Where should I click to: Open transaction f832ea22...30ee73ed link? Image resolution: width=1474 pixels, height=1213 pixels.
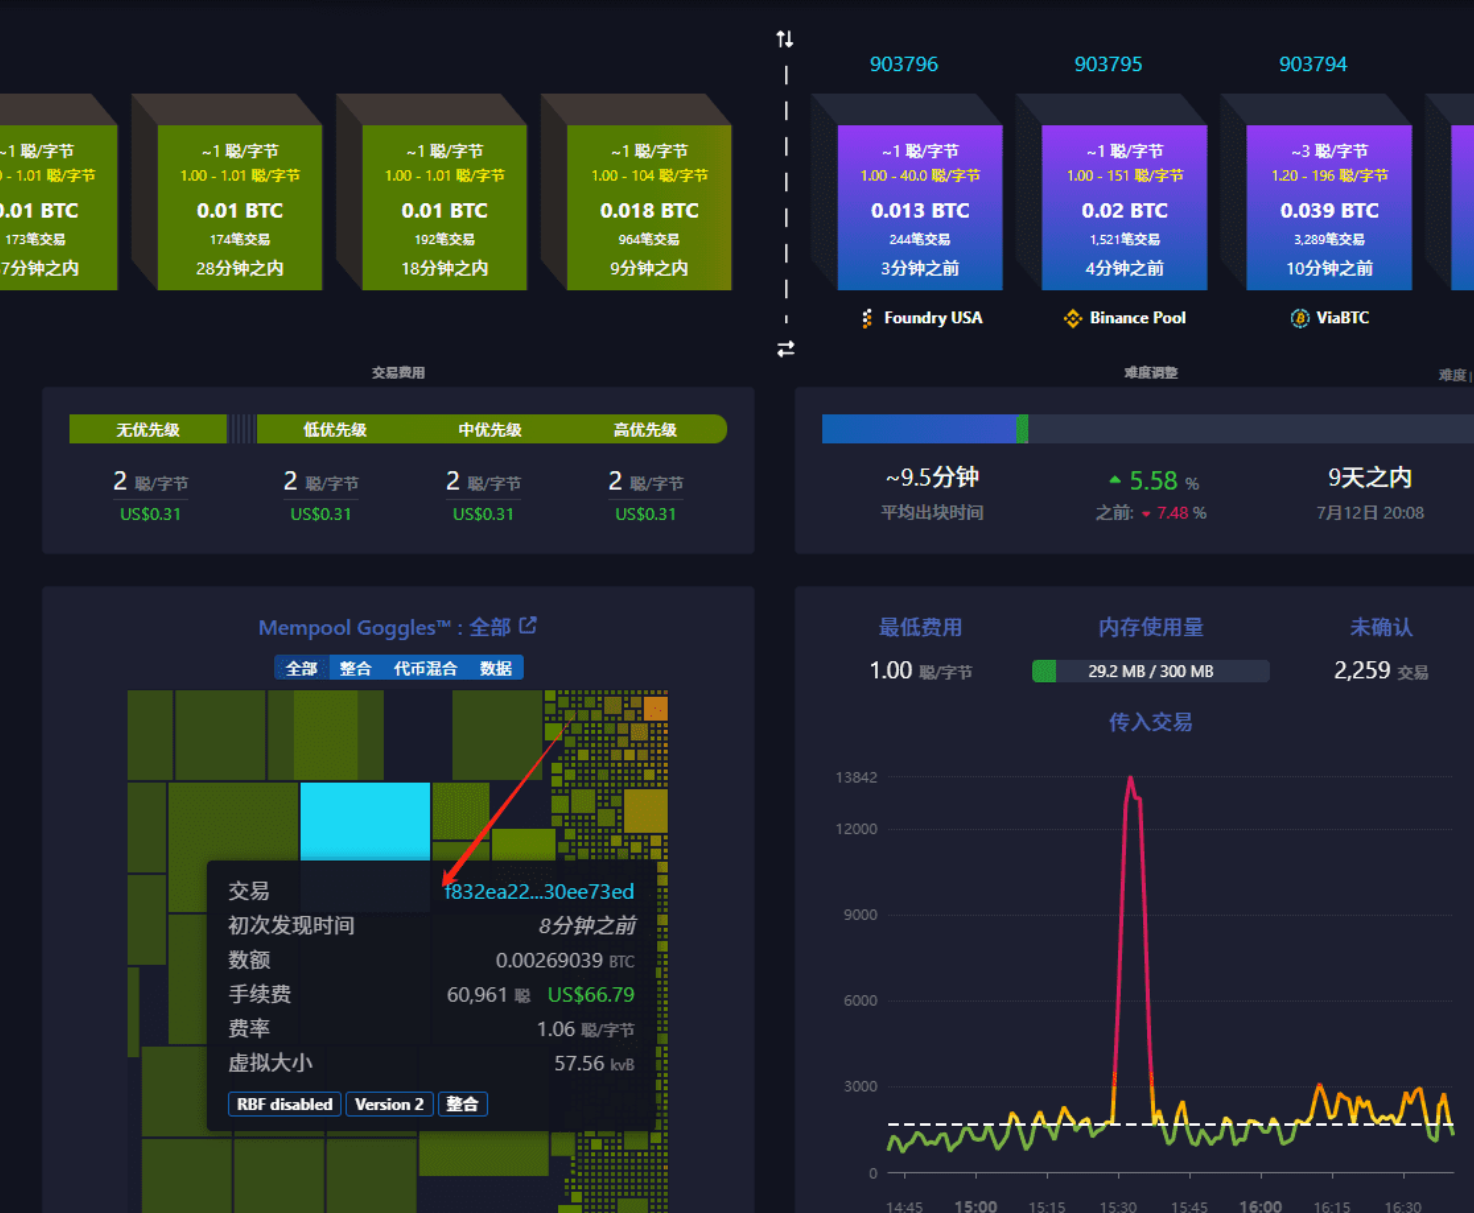point(539,891)
